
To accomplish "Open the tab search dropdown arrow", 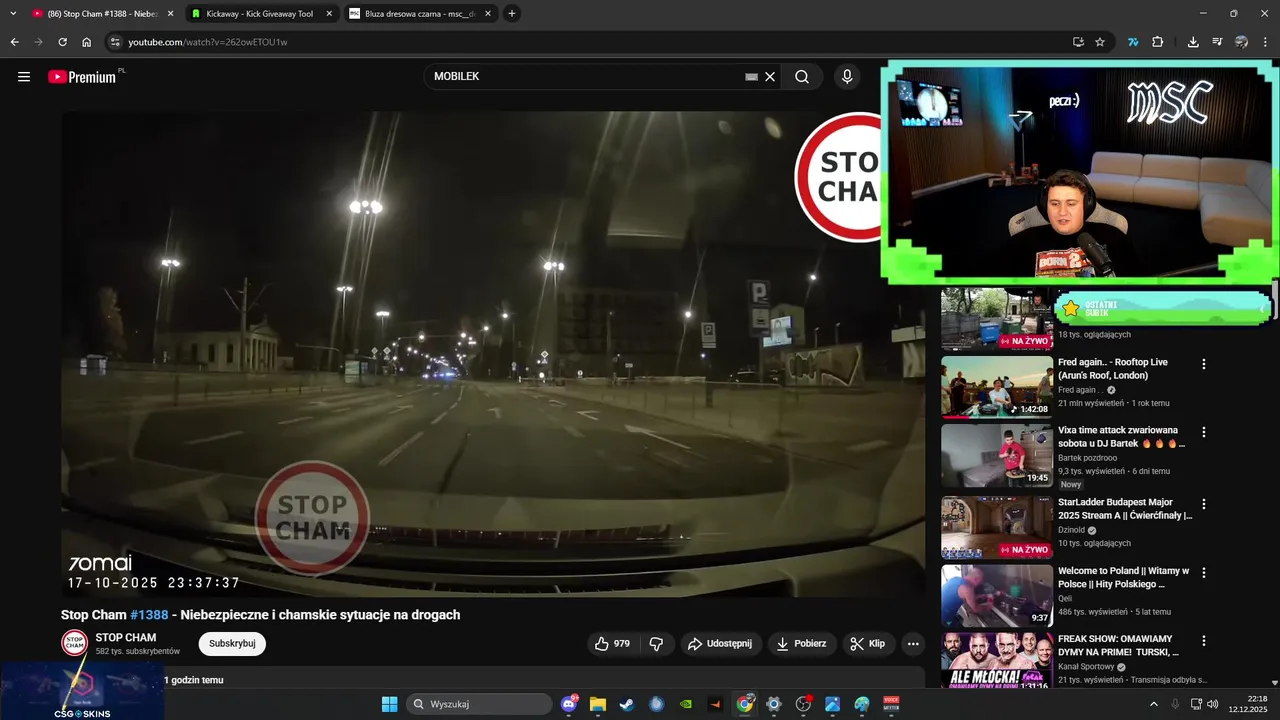I will click(13, 14).
